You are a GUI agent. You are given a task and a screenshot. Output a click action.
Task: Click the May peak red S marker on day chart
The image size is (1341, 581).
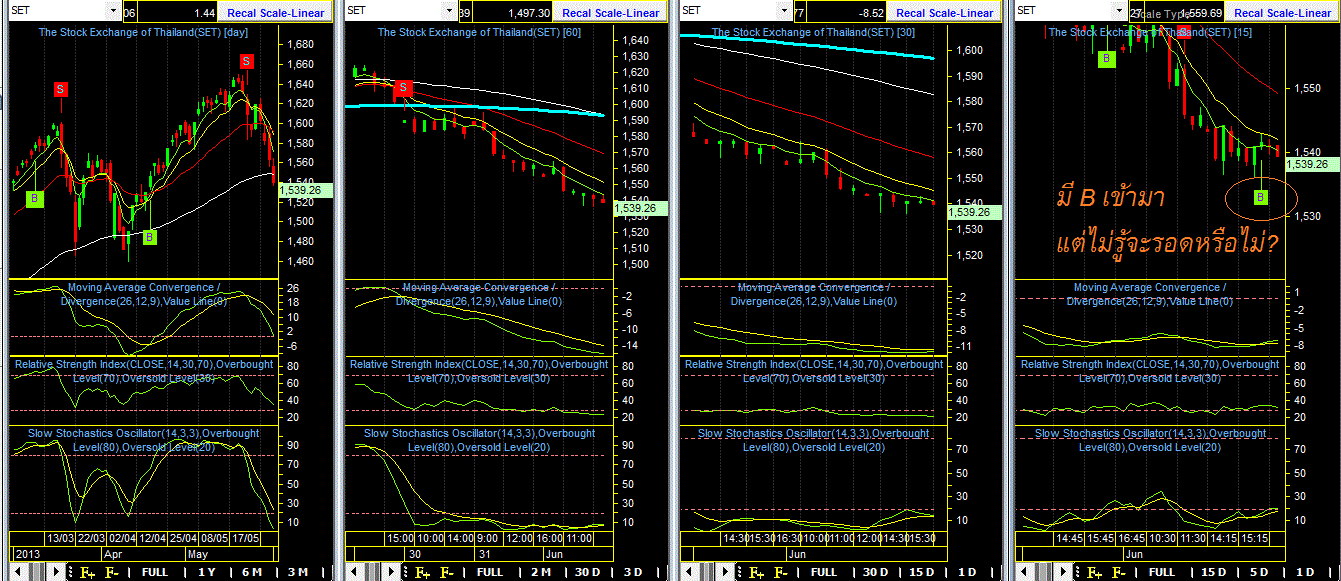tap(245, 62)
